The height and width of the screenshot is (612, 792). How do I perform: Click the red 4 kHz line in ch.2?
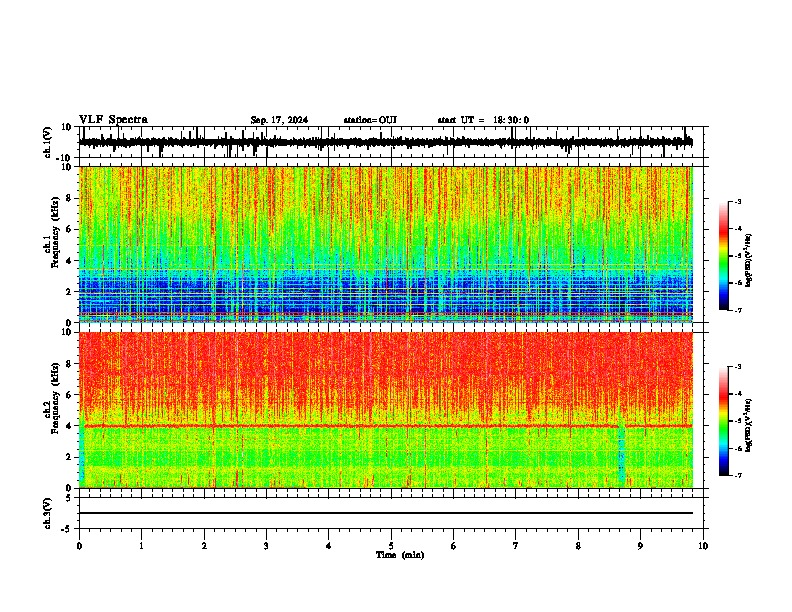click(x=388, y=426)
